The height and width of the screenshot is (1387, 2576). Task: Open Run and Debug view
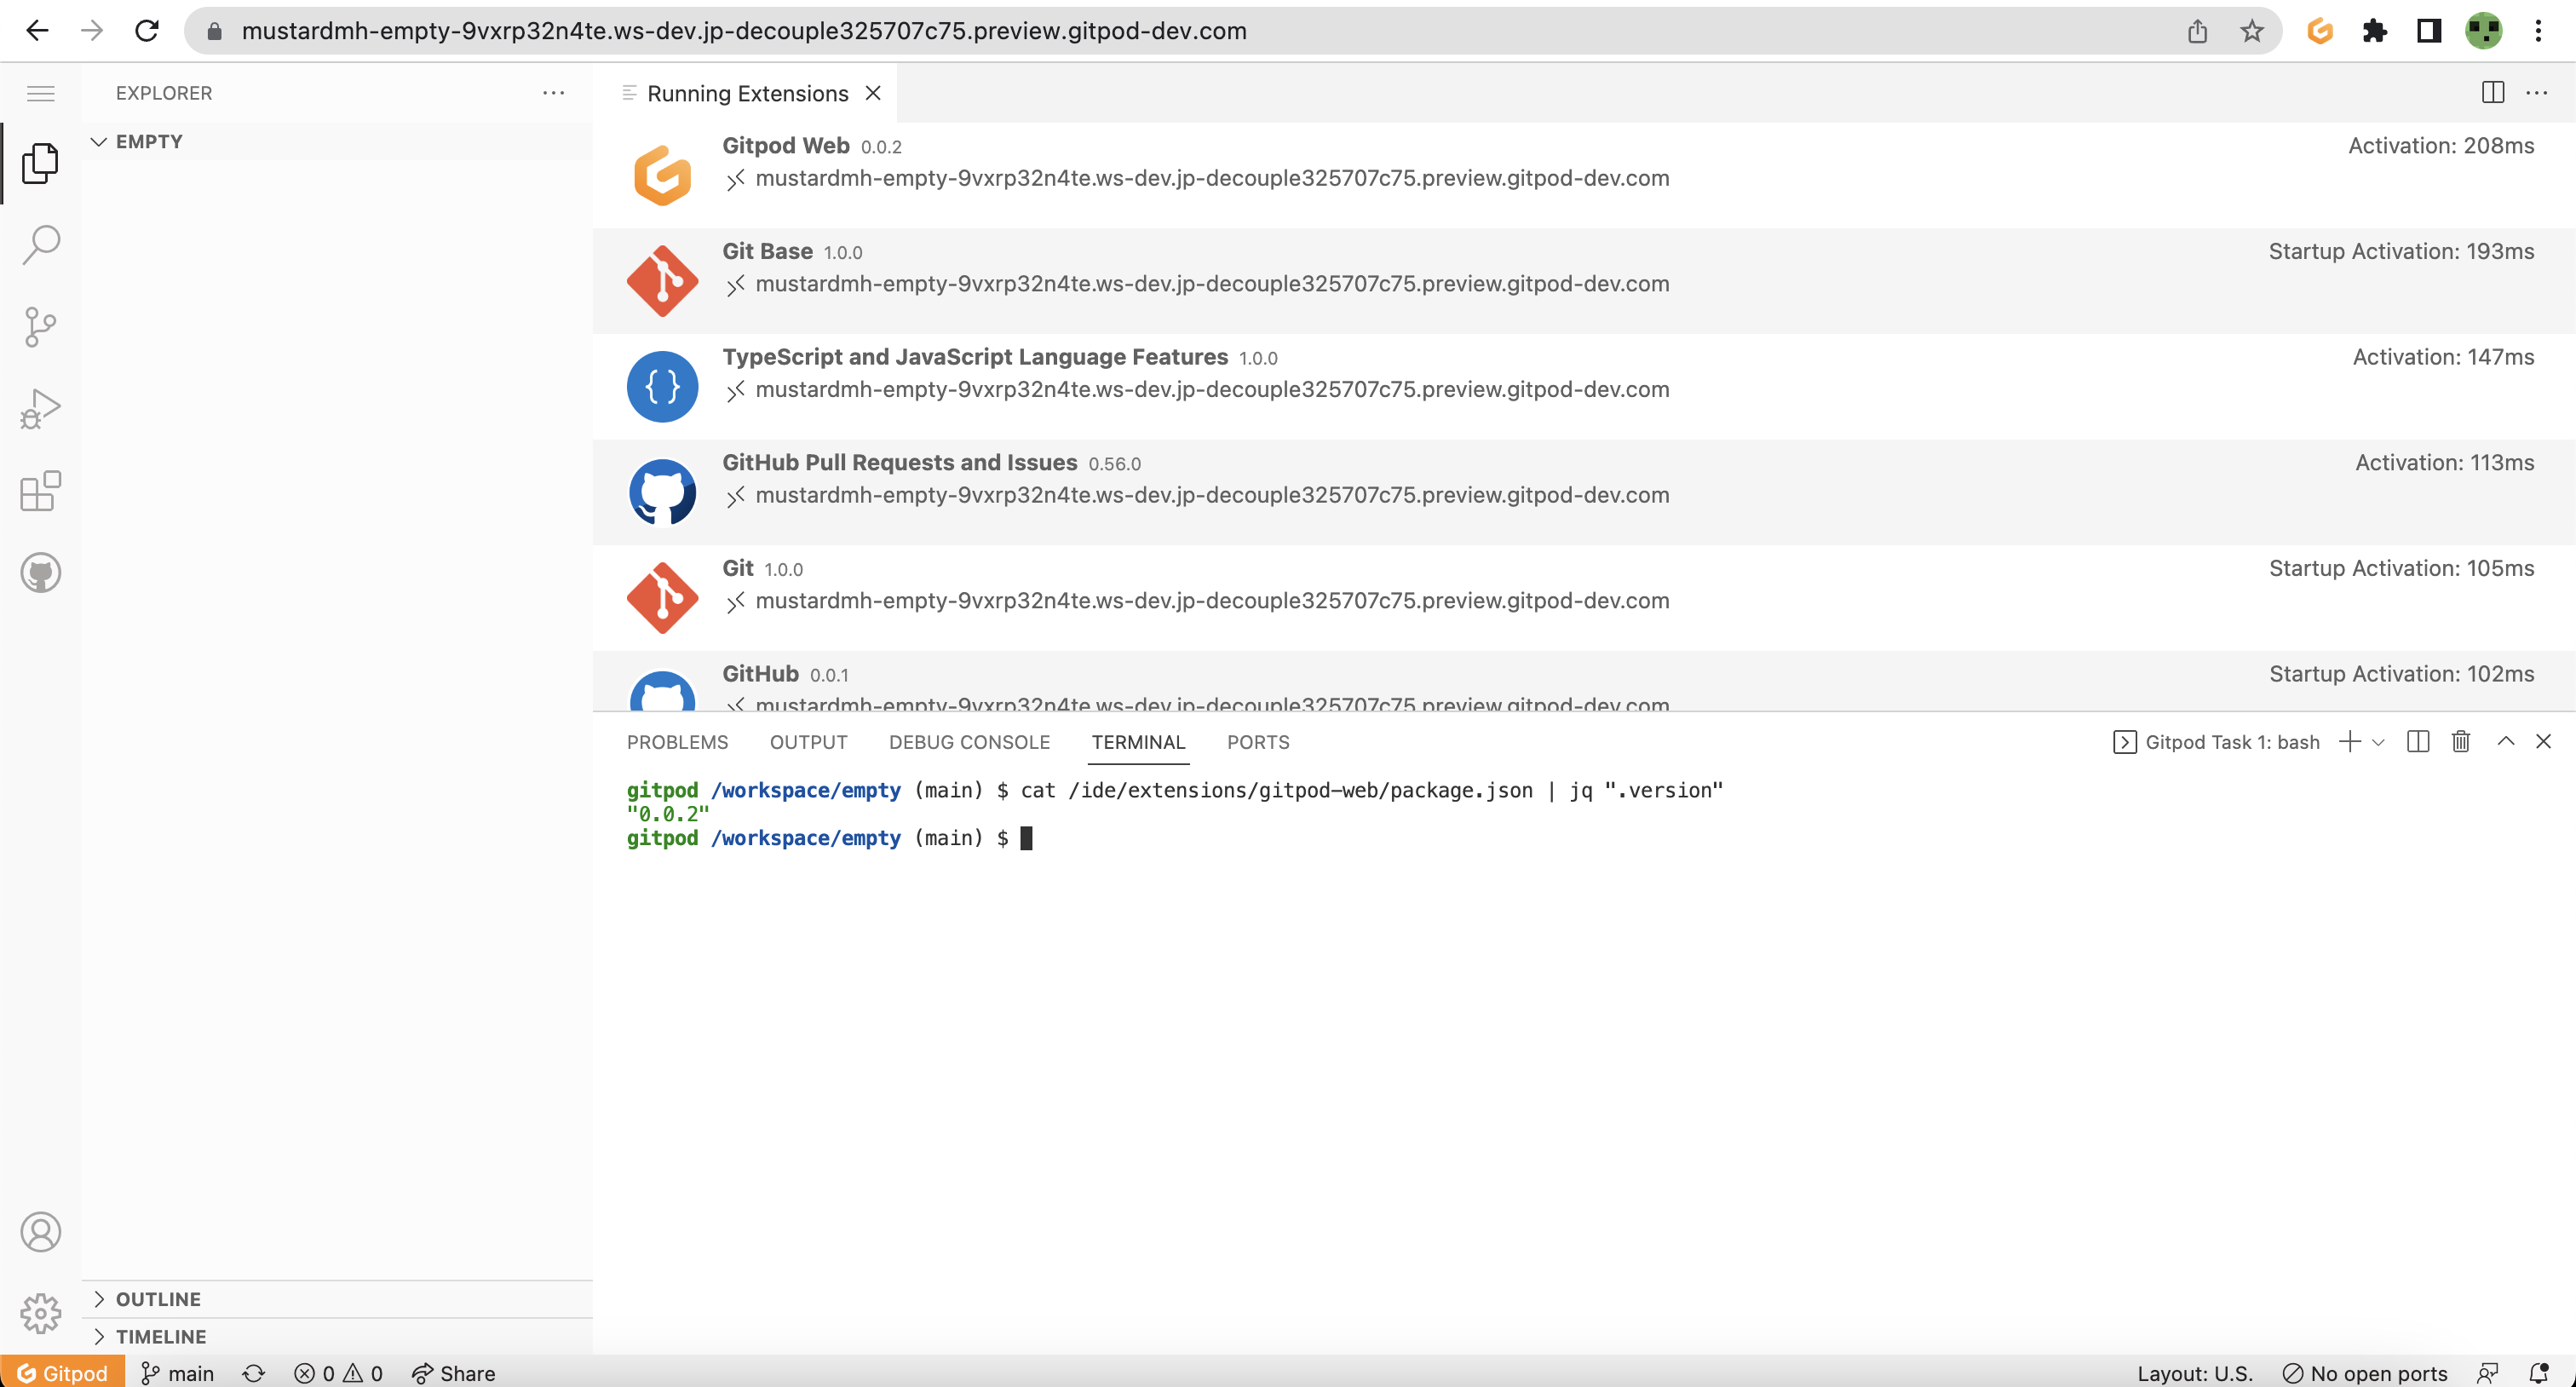pos(41,409)
